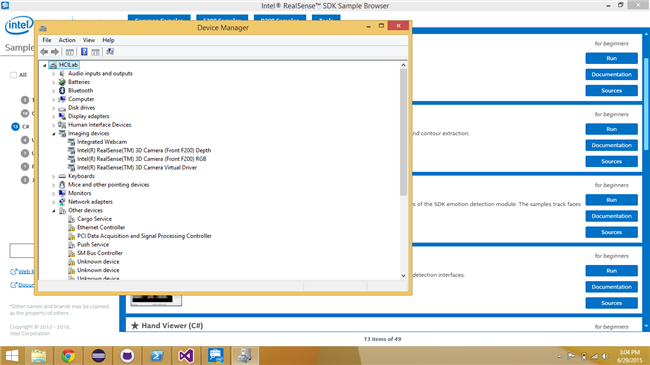Open File Explorer from the taskbar
This screenshot has height=365, width=650.
[39, 355]
